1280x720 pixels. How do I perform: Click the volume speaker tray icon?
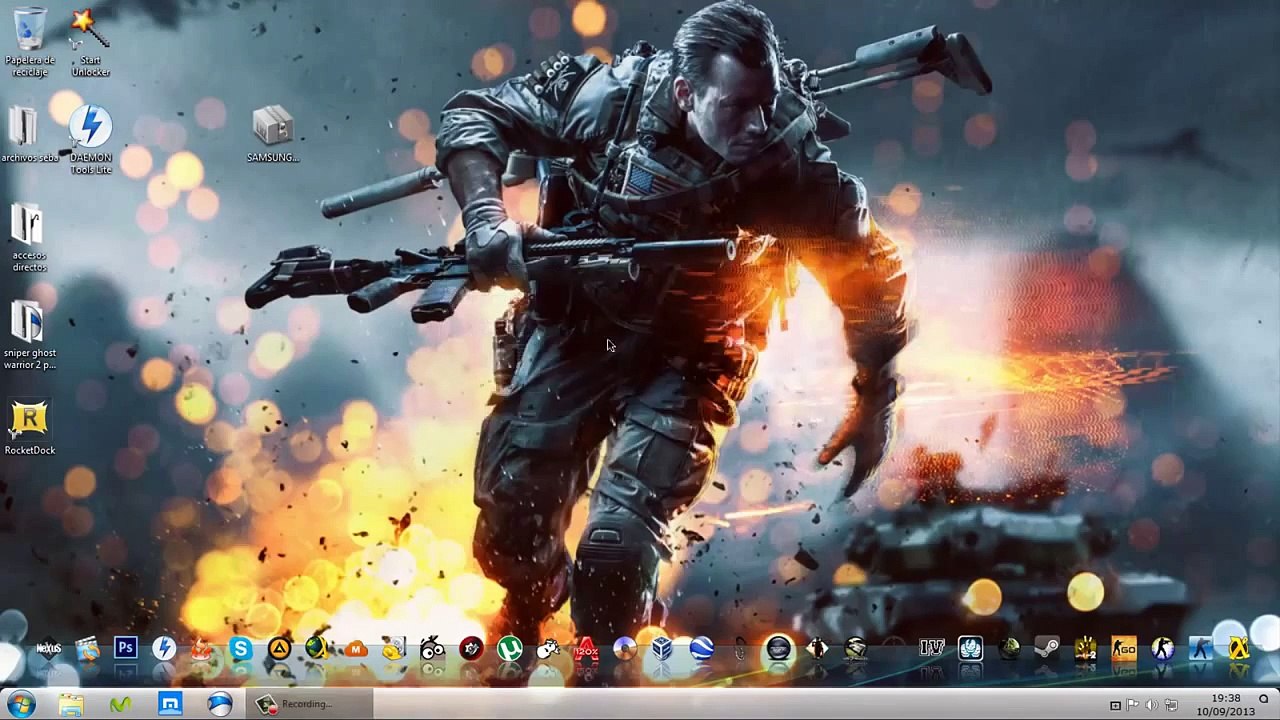(1152, 705)
